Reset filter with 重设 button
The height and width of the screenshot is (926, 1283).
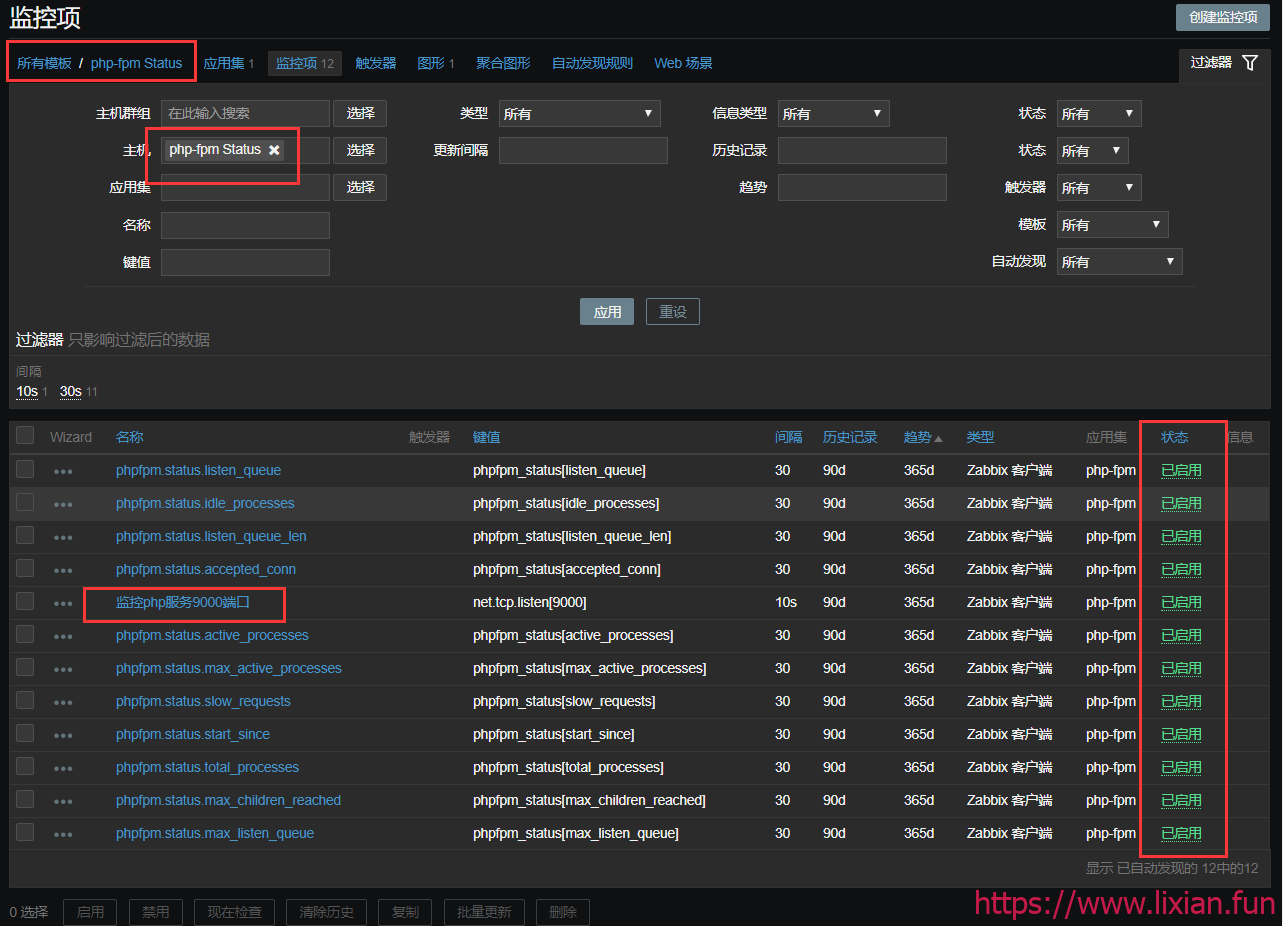point(673,312)
